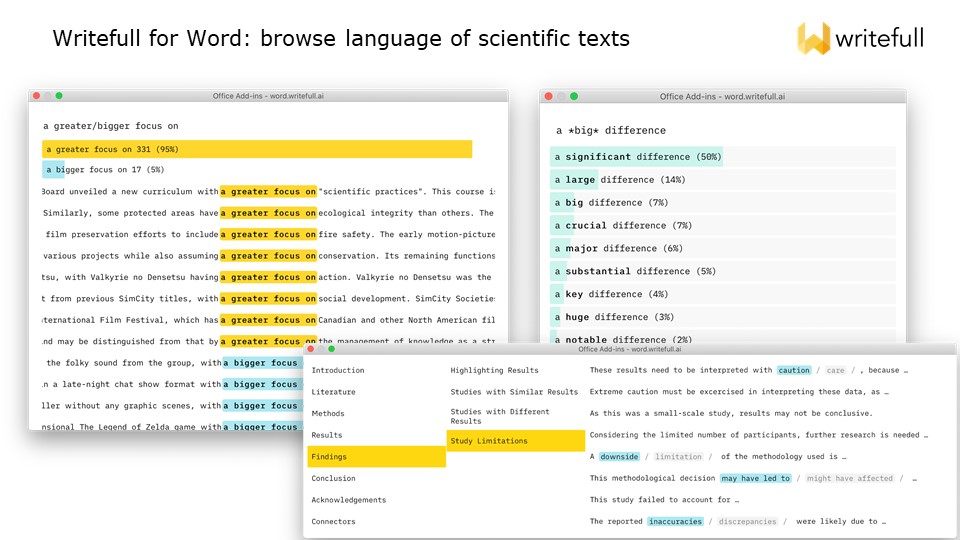Choose 'a key difference (4%)' result
The width and height of the screenshot is (960, 540).
[722, 294]
